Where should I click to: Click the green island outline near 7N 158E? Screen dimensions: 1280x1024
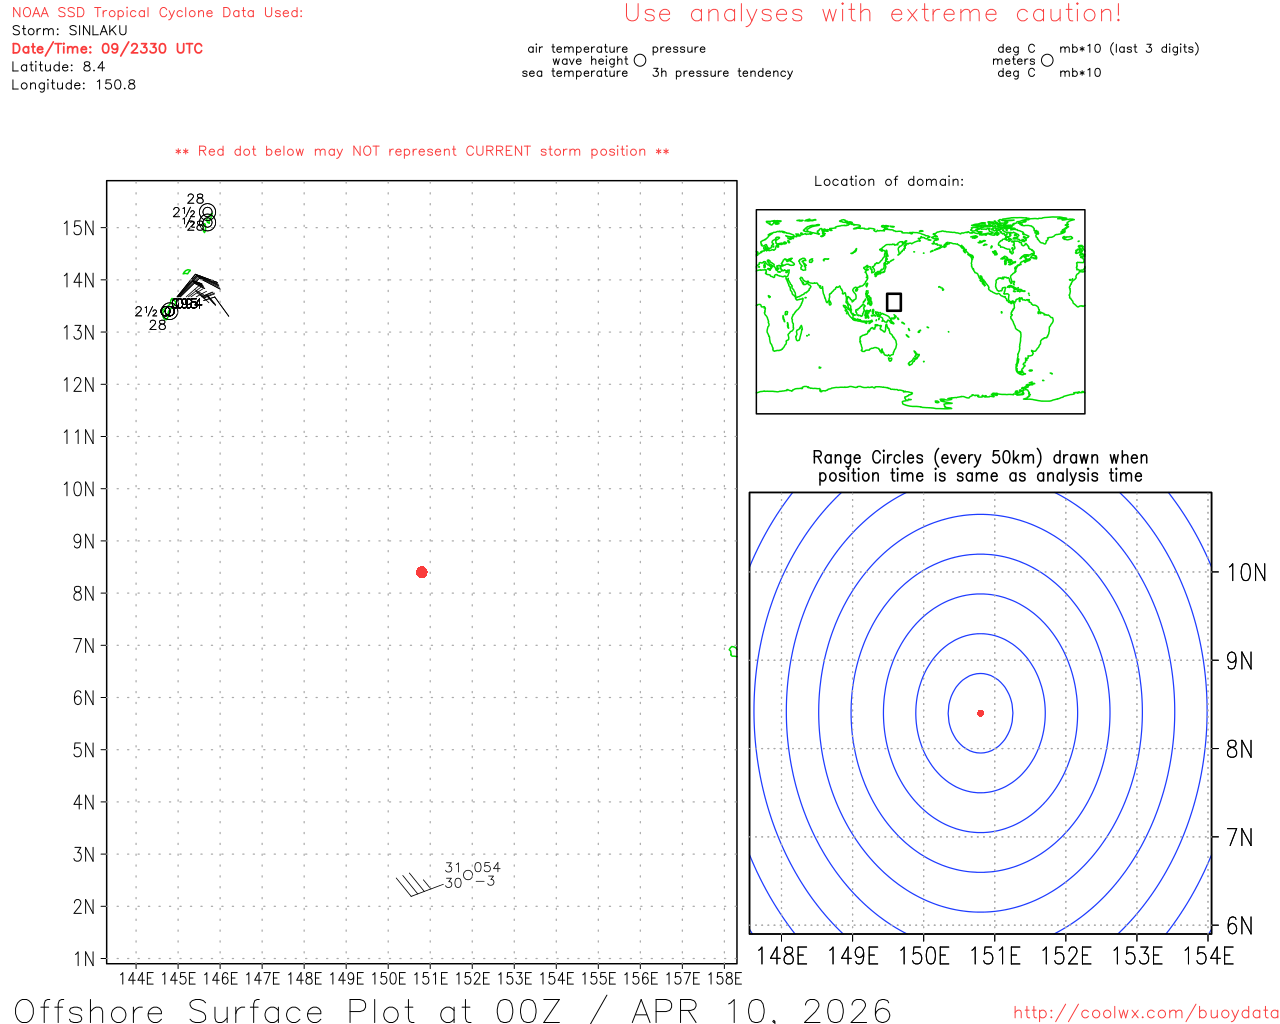pos(734,651)
